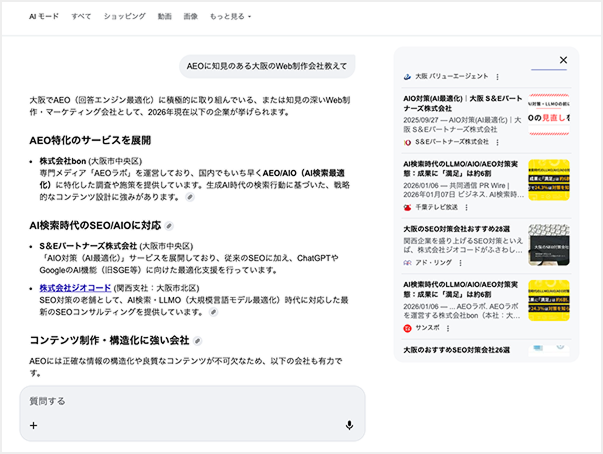This screenshot has height=454, width=603.
Task: Open AIO対策(AI最適化) S&Eパートナーズ source result
Action: coord(460,105)
